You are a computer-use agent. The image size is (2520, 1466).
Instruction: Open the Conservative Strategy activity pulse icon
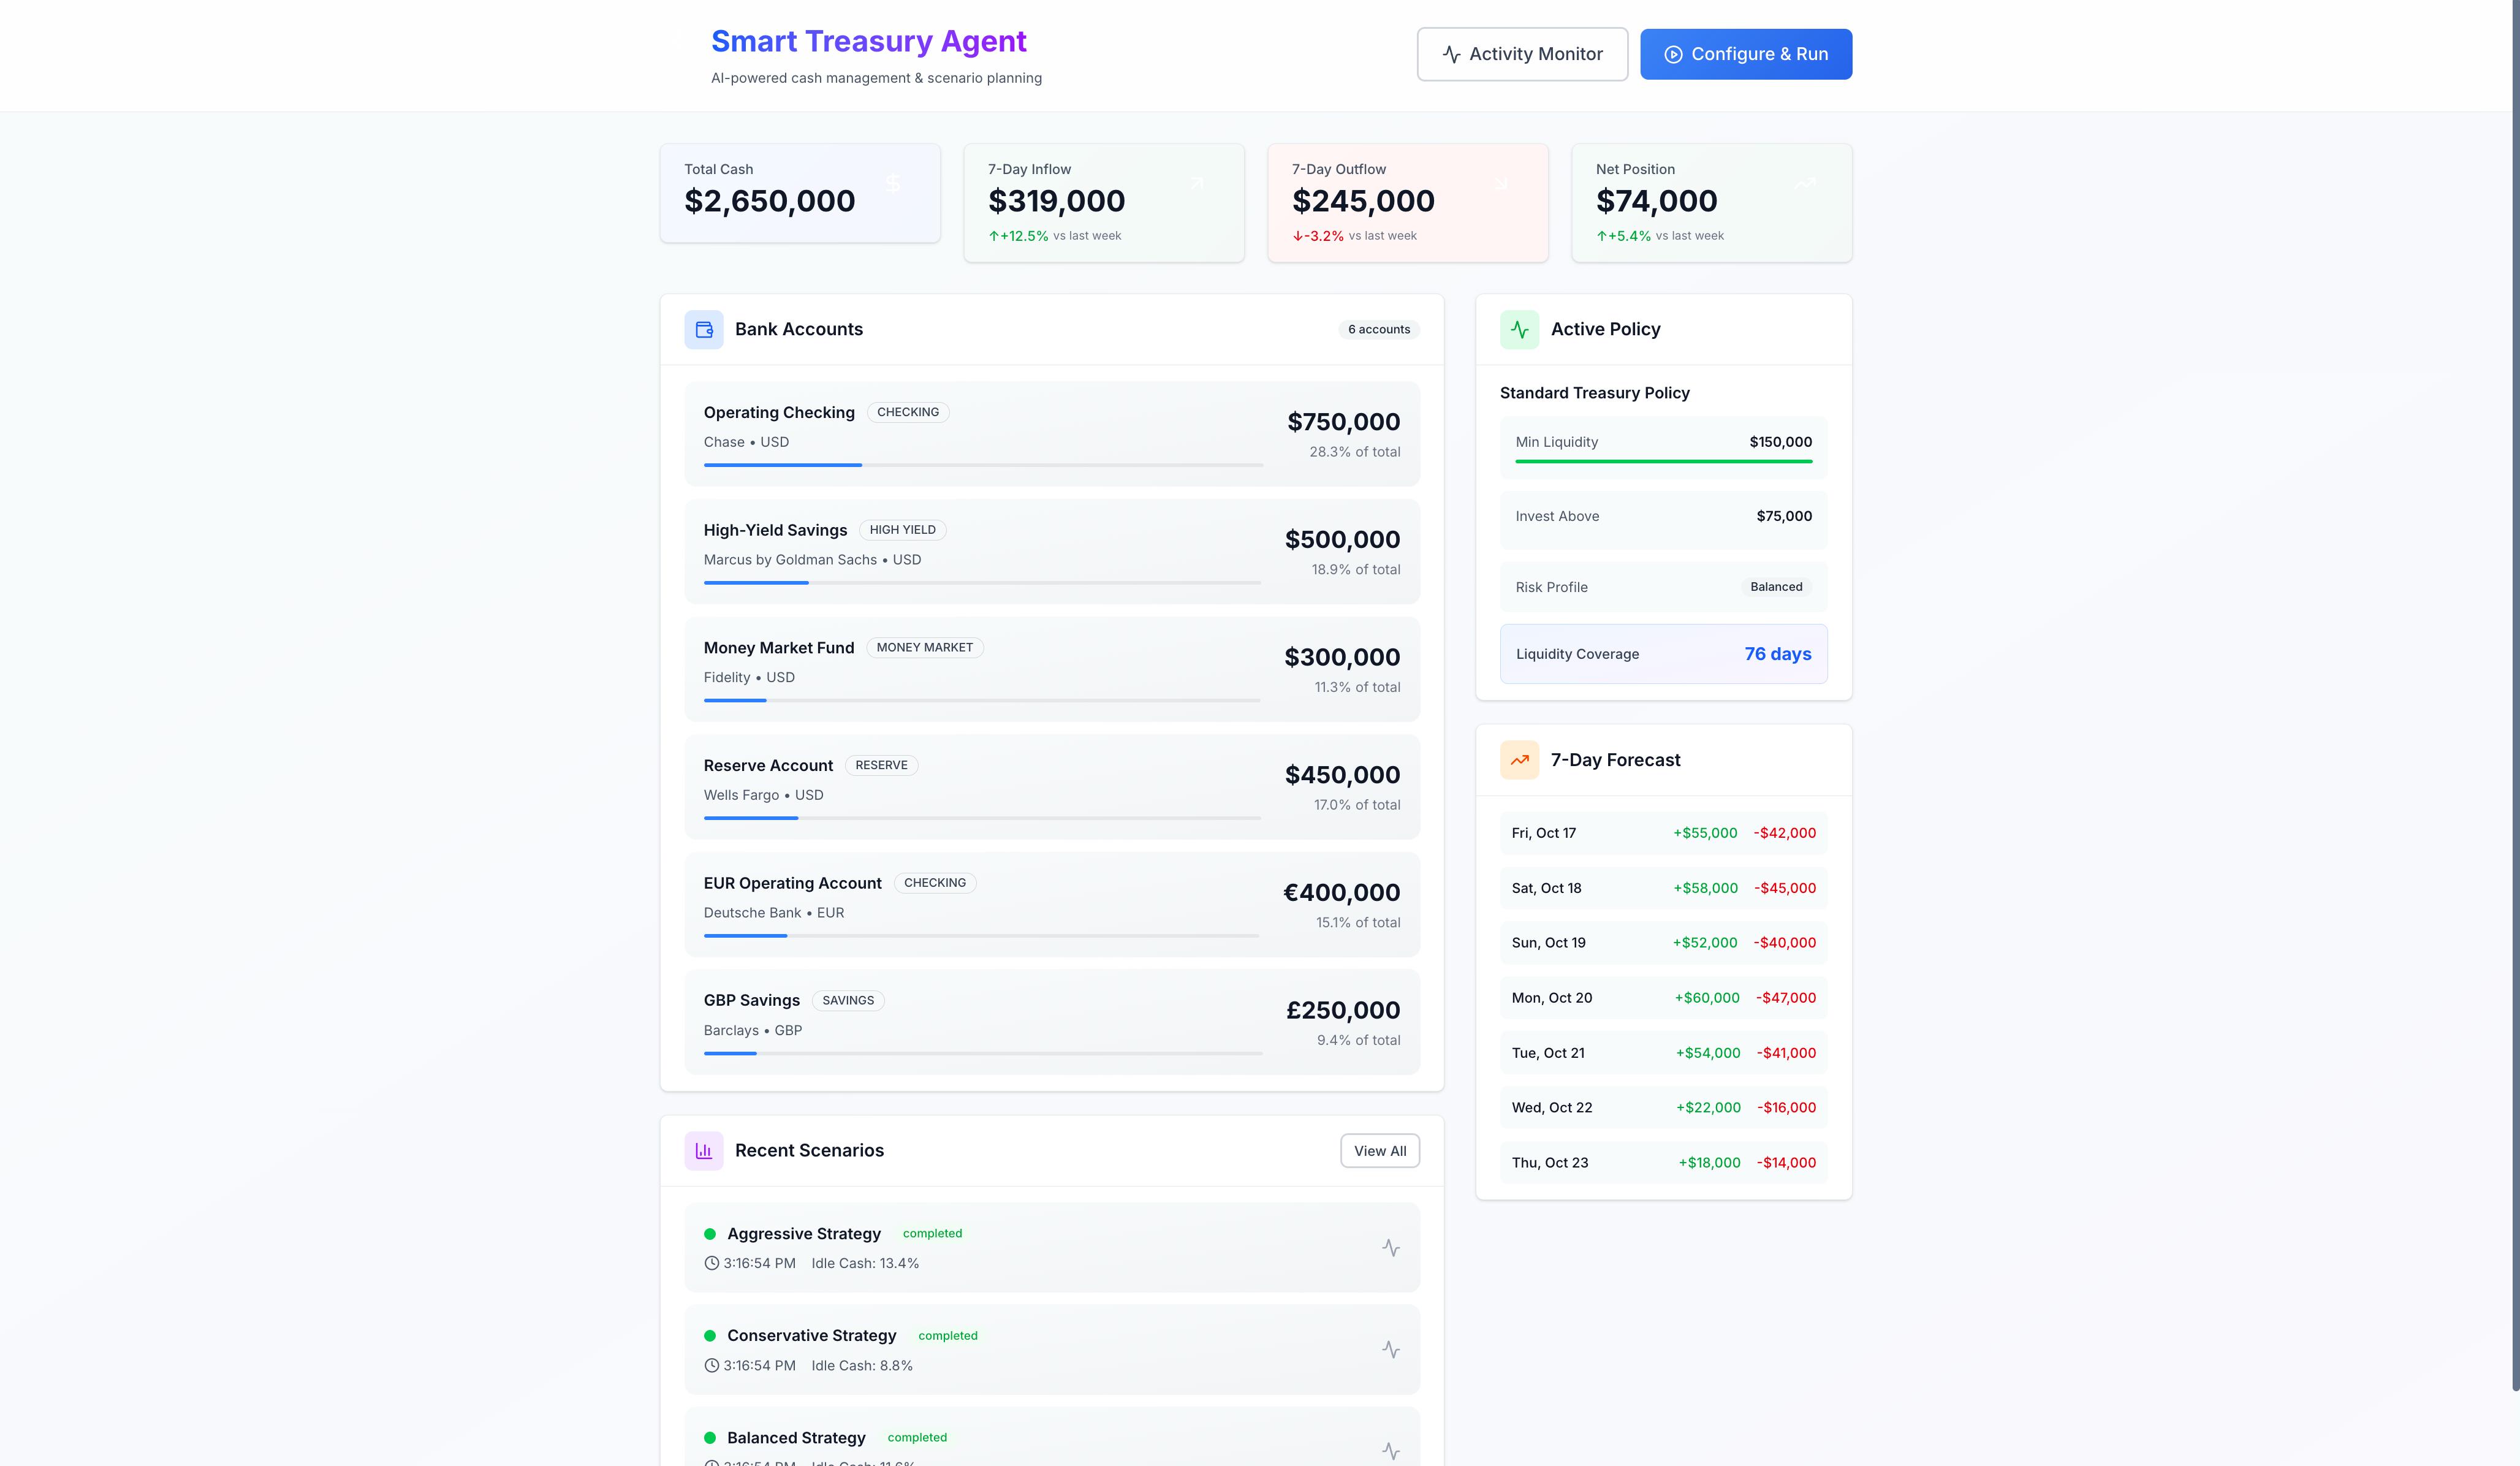pyautogui.click(x=1390, y=1349)
